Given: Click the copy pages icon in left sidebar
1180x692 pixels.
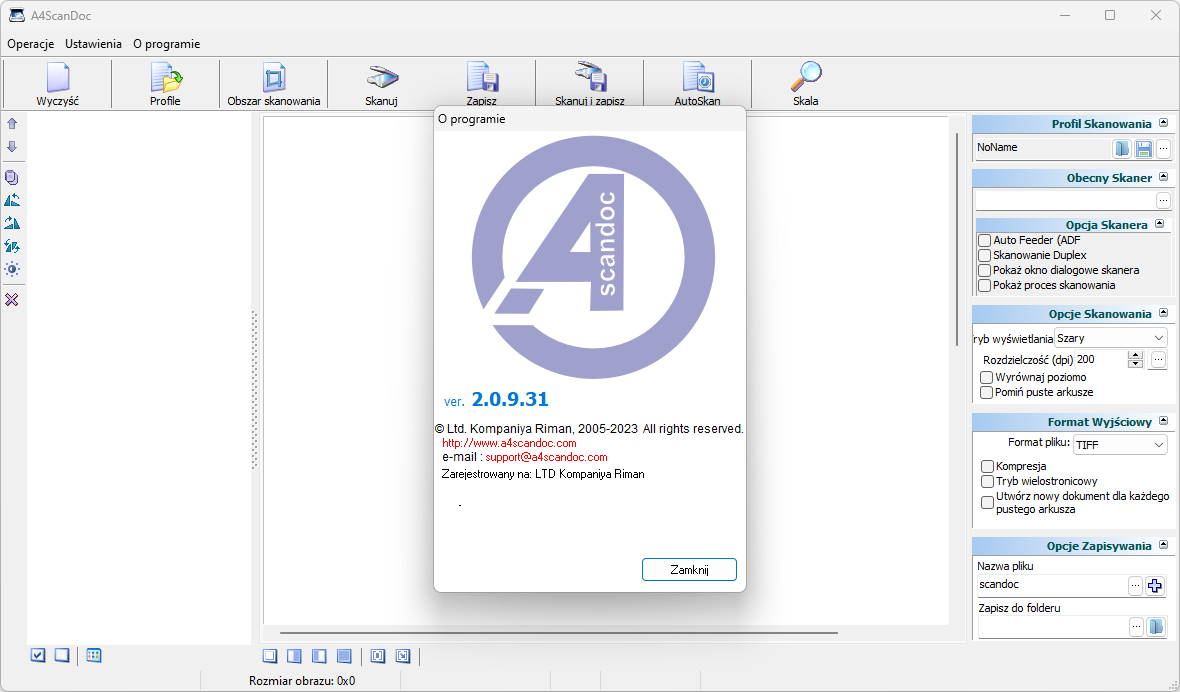Looking at the screenshot, I should [x=12, y=178].
